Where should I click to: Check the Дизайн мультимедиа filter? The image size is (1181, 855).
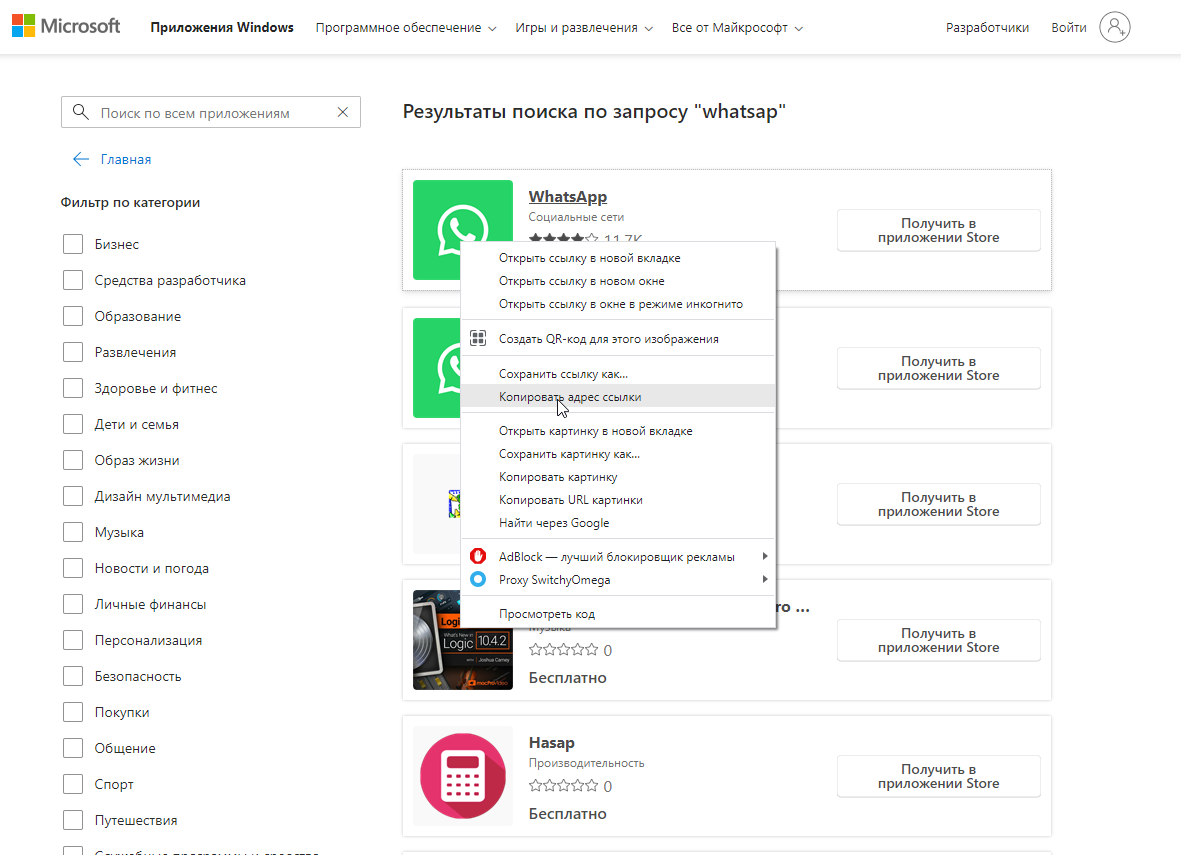pos(73,496)
